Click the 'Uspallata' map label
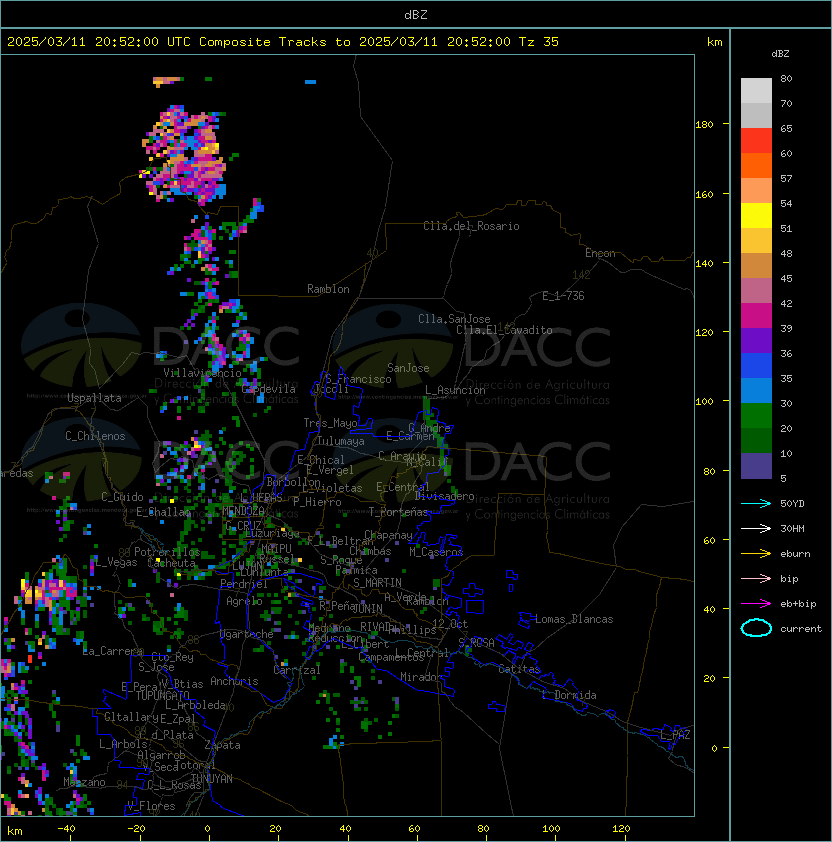 [94, 398]
